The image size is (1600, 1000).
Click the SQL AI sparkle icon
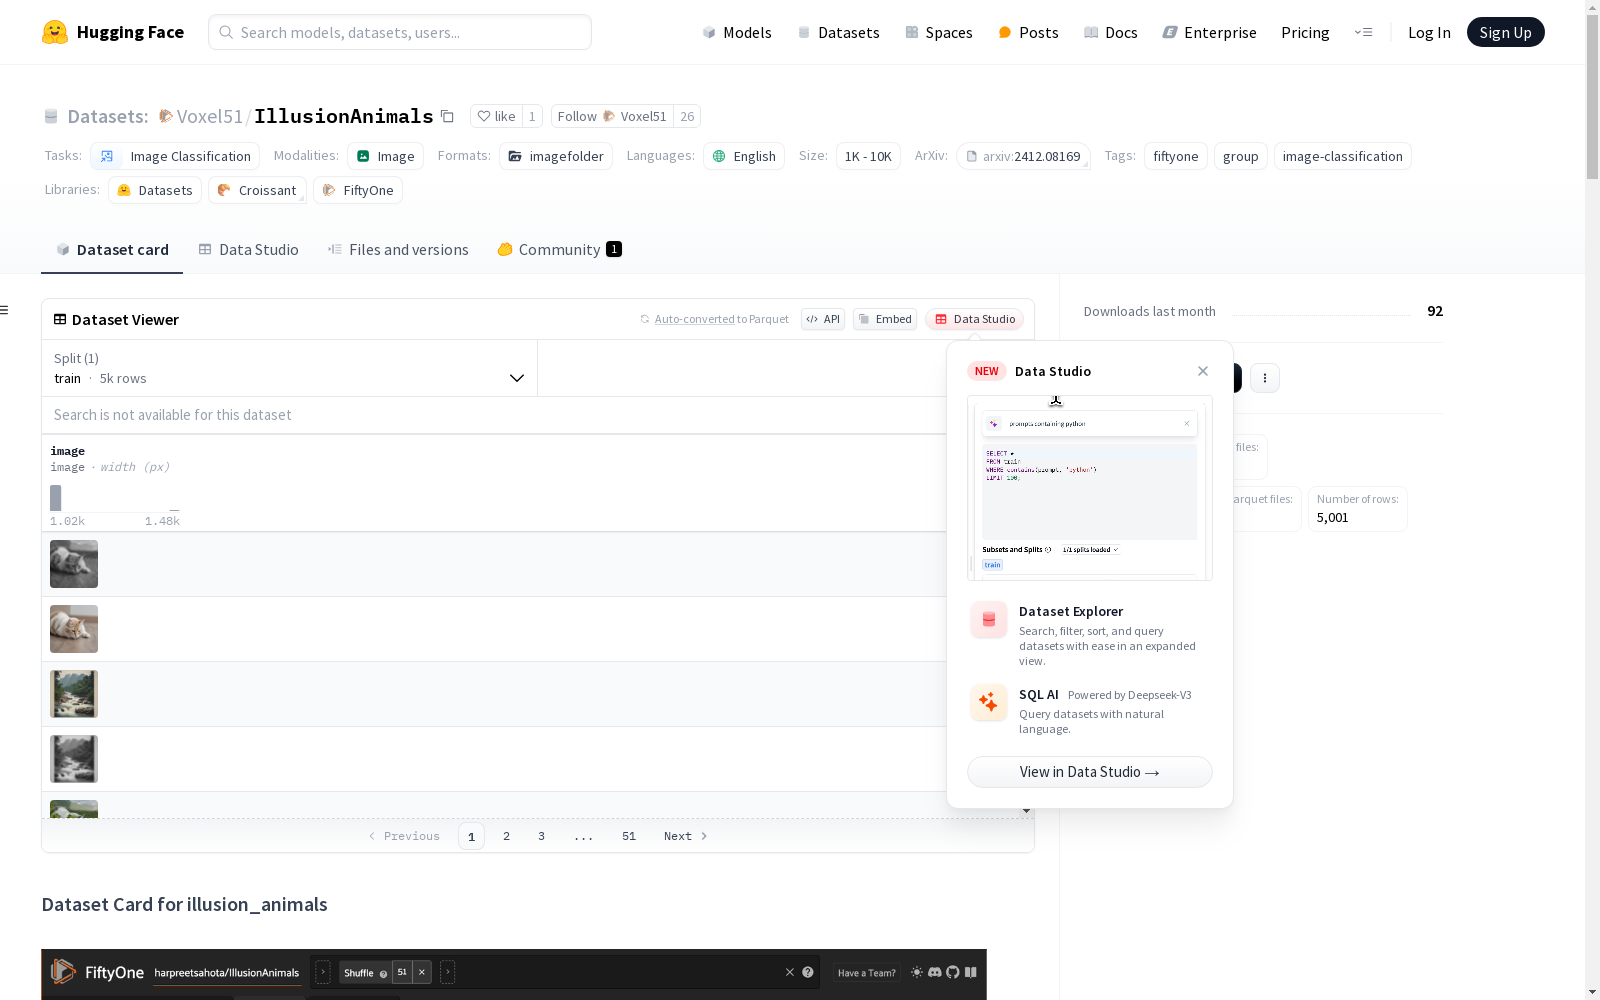coord(989,703)
